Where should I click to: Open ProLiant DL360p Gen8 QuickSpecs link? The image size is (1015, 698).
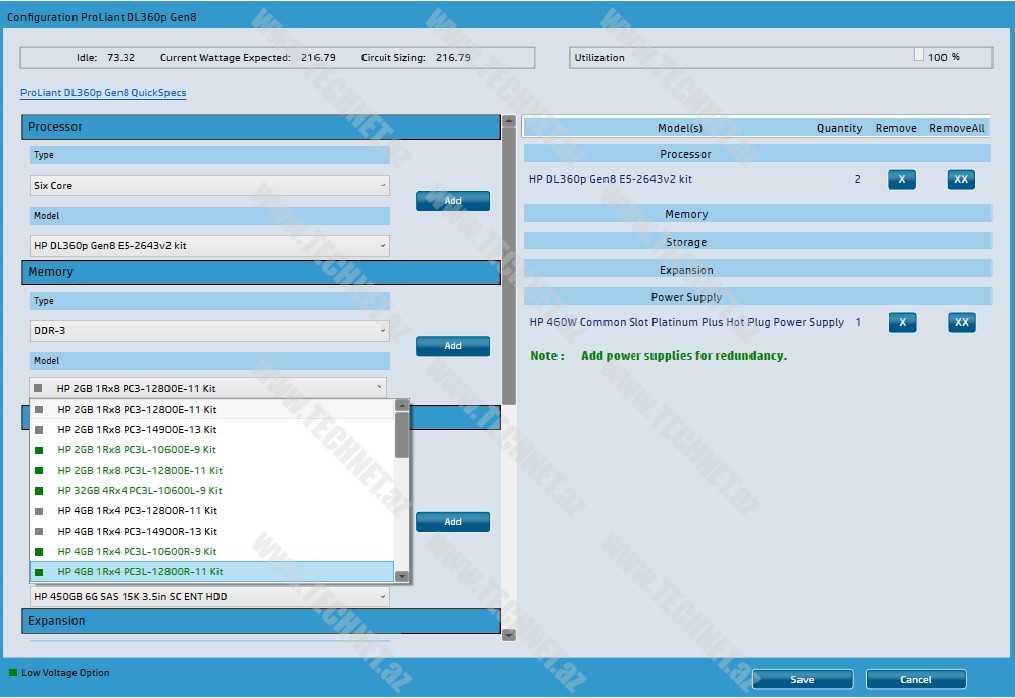(103, 93)
